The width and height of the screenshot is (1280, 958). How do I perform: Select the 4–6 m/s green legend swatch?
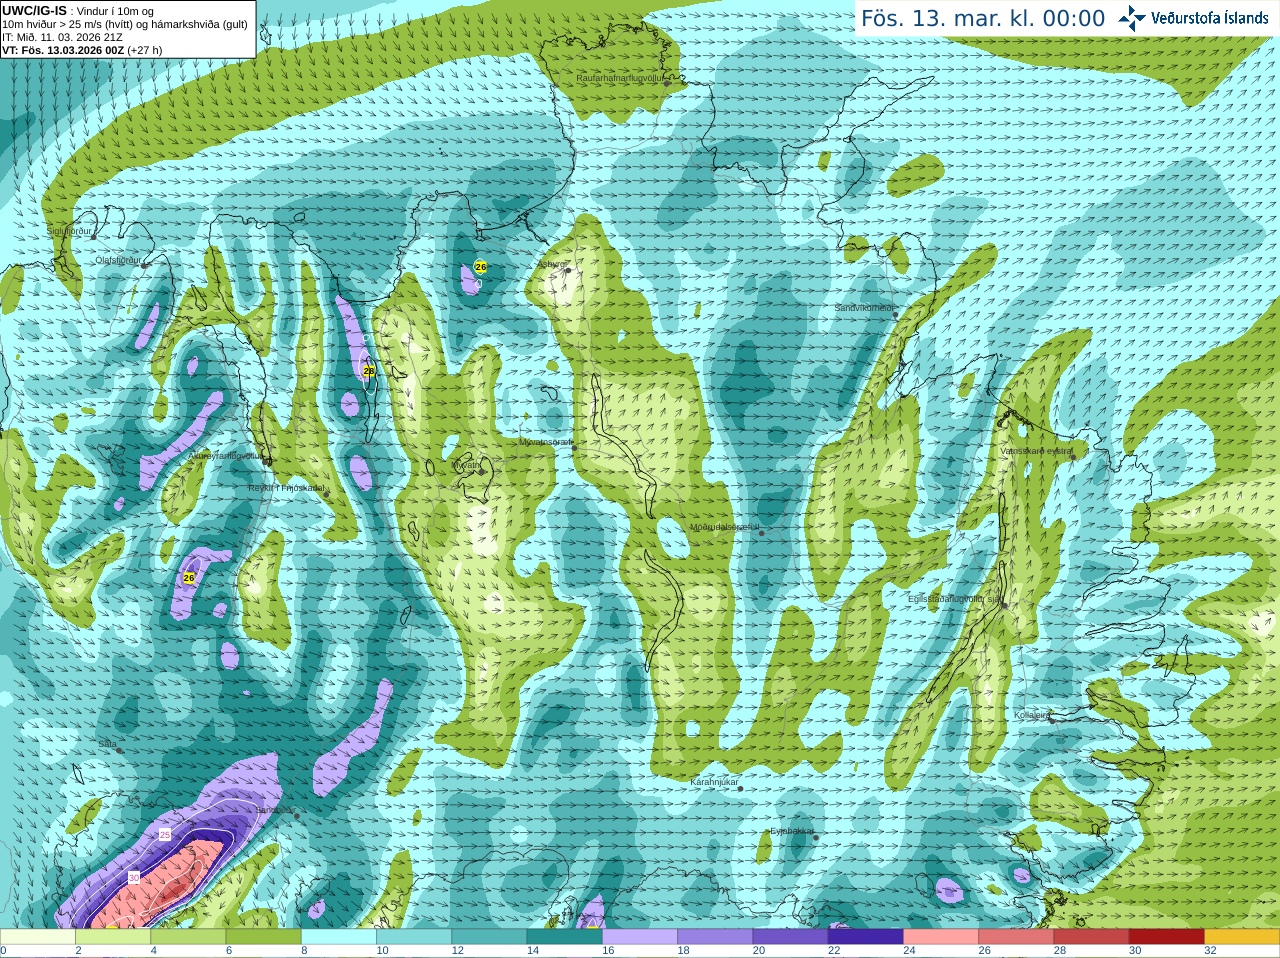point(188,937)
